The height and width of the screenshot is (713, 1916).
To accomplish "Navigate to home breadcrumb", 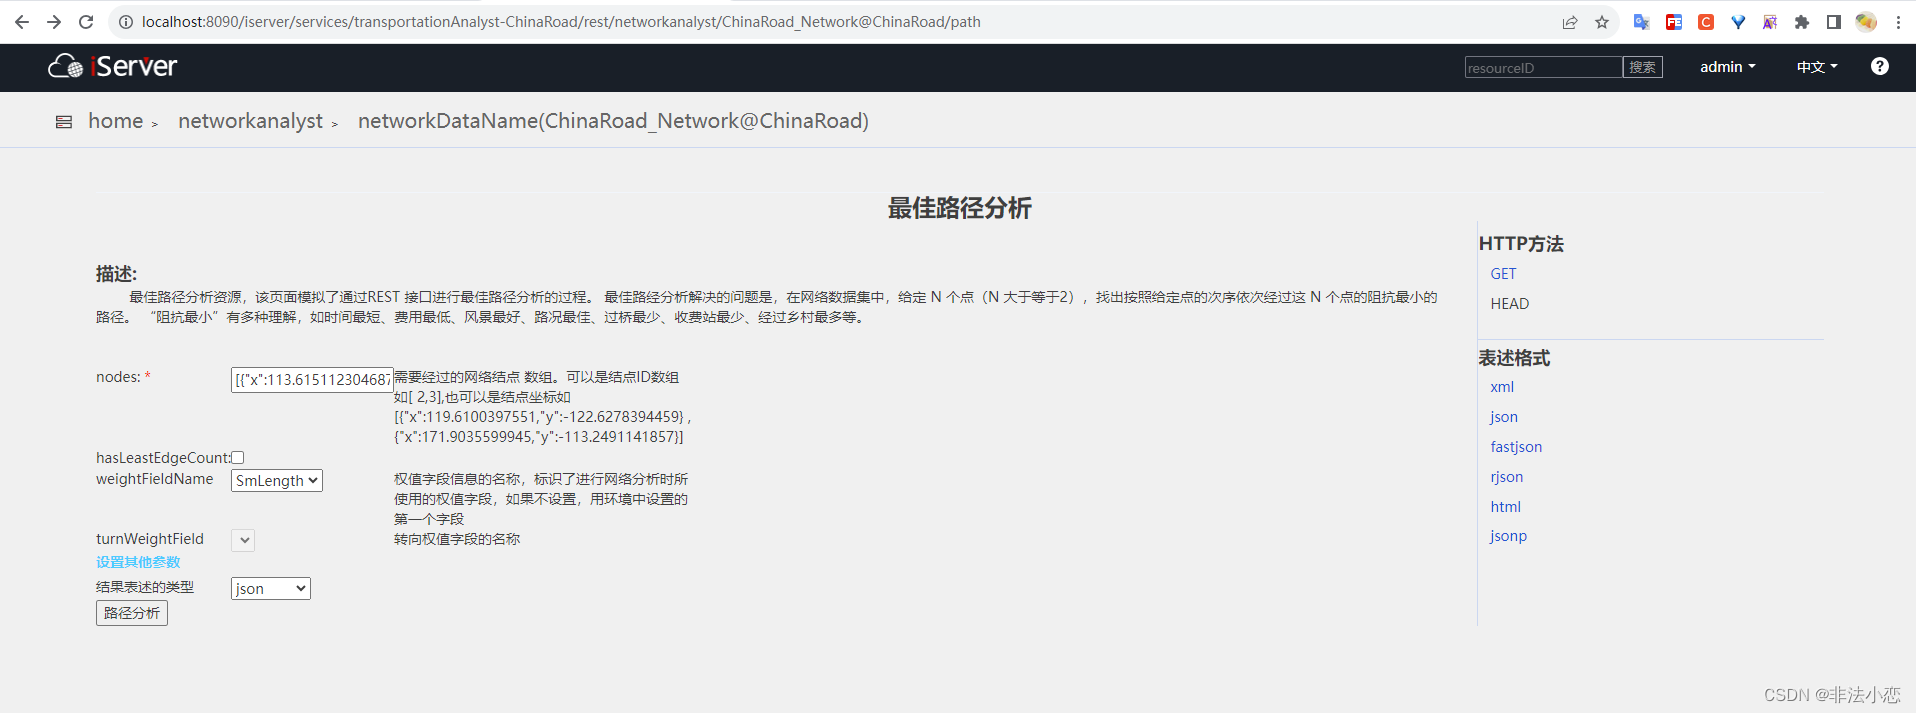I will [116, 121].
